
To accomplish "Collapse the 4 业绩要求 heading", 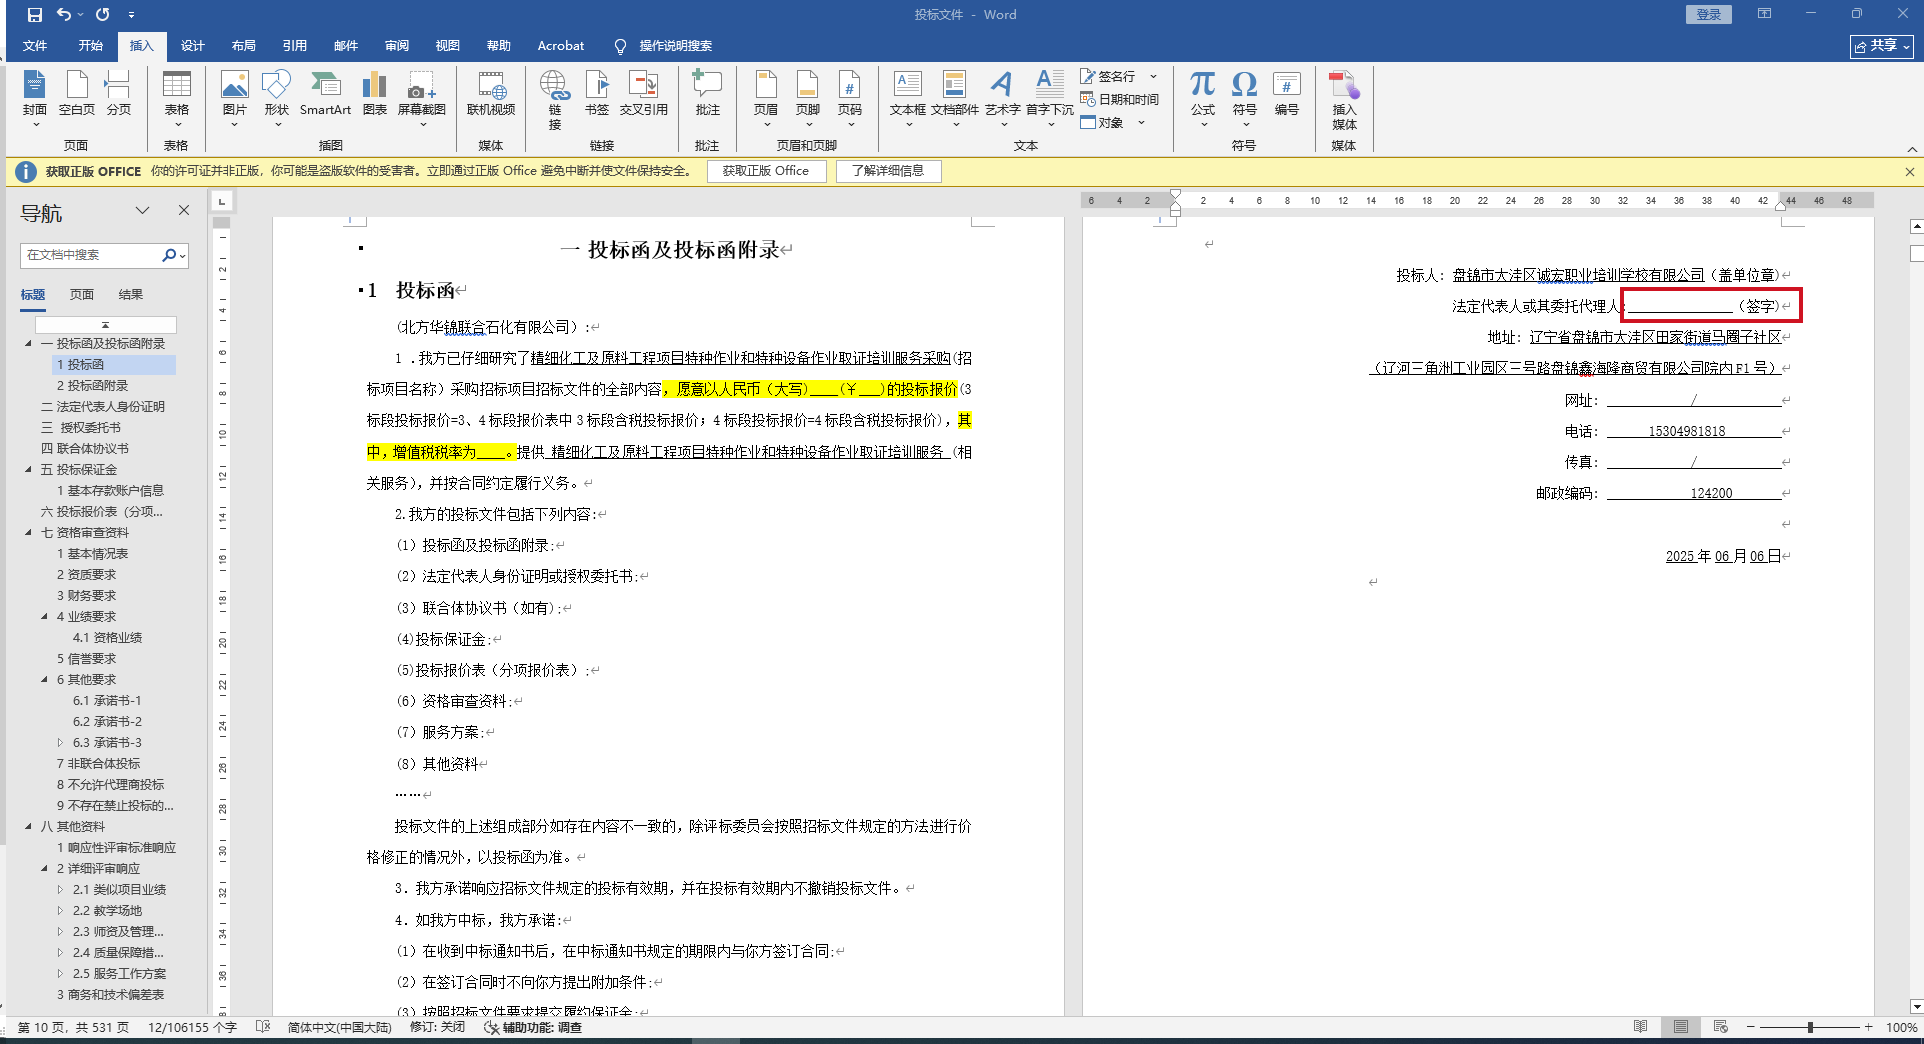I will coord(44,616).
